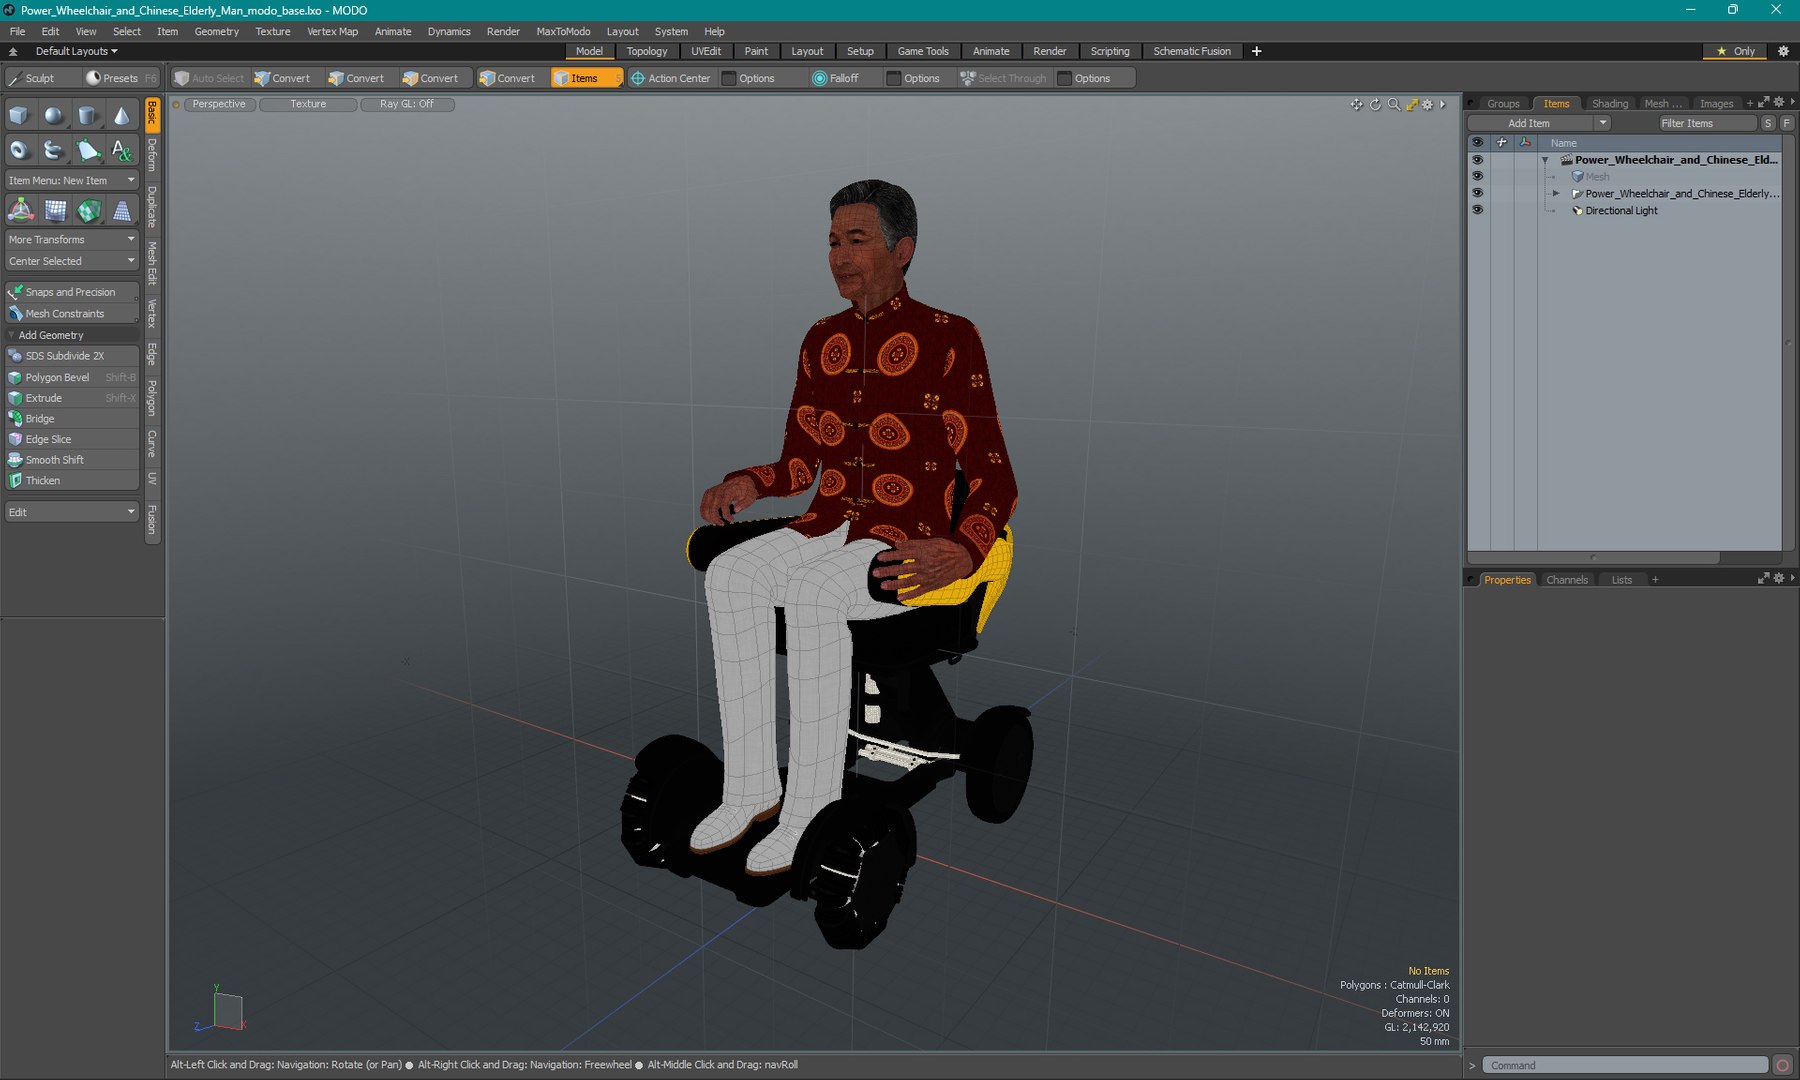Activate the Transform tool icon

[20, 210]
